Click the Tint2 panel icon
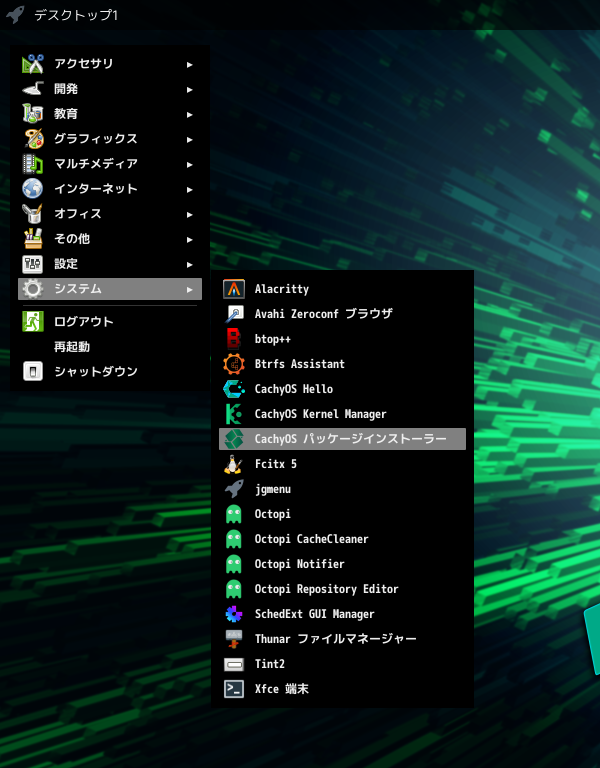The height and width of the screenshot is (768, 600). [x=234, y=664]
